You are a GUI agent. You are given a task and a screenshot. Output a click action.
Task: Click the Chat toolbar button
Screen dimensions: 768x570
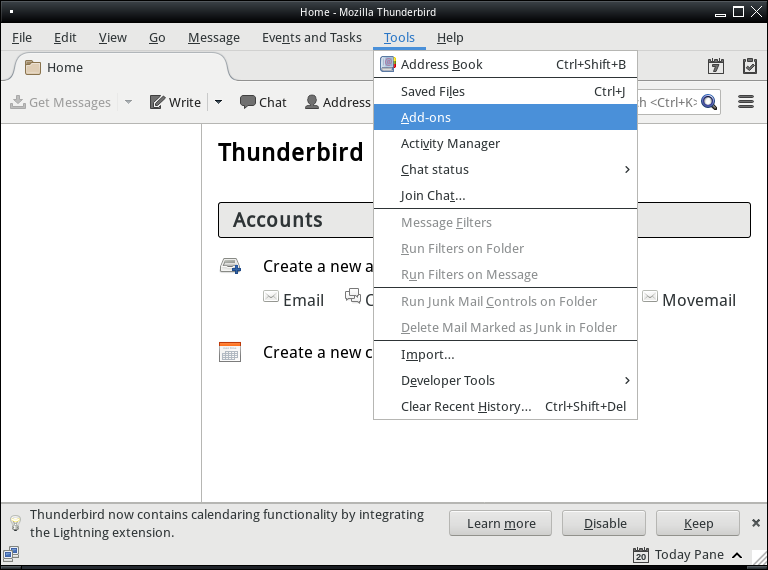pos(263,102)
